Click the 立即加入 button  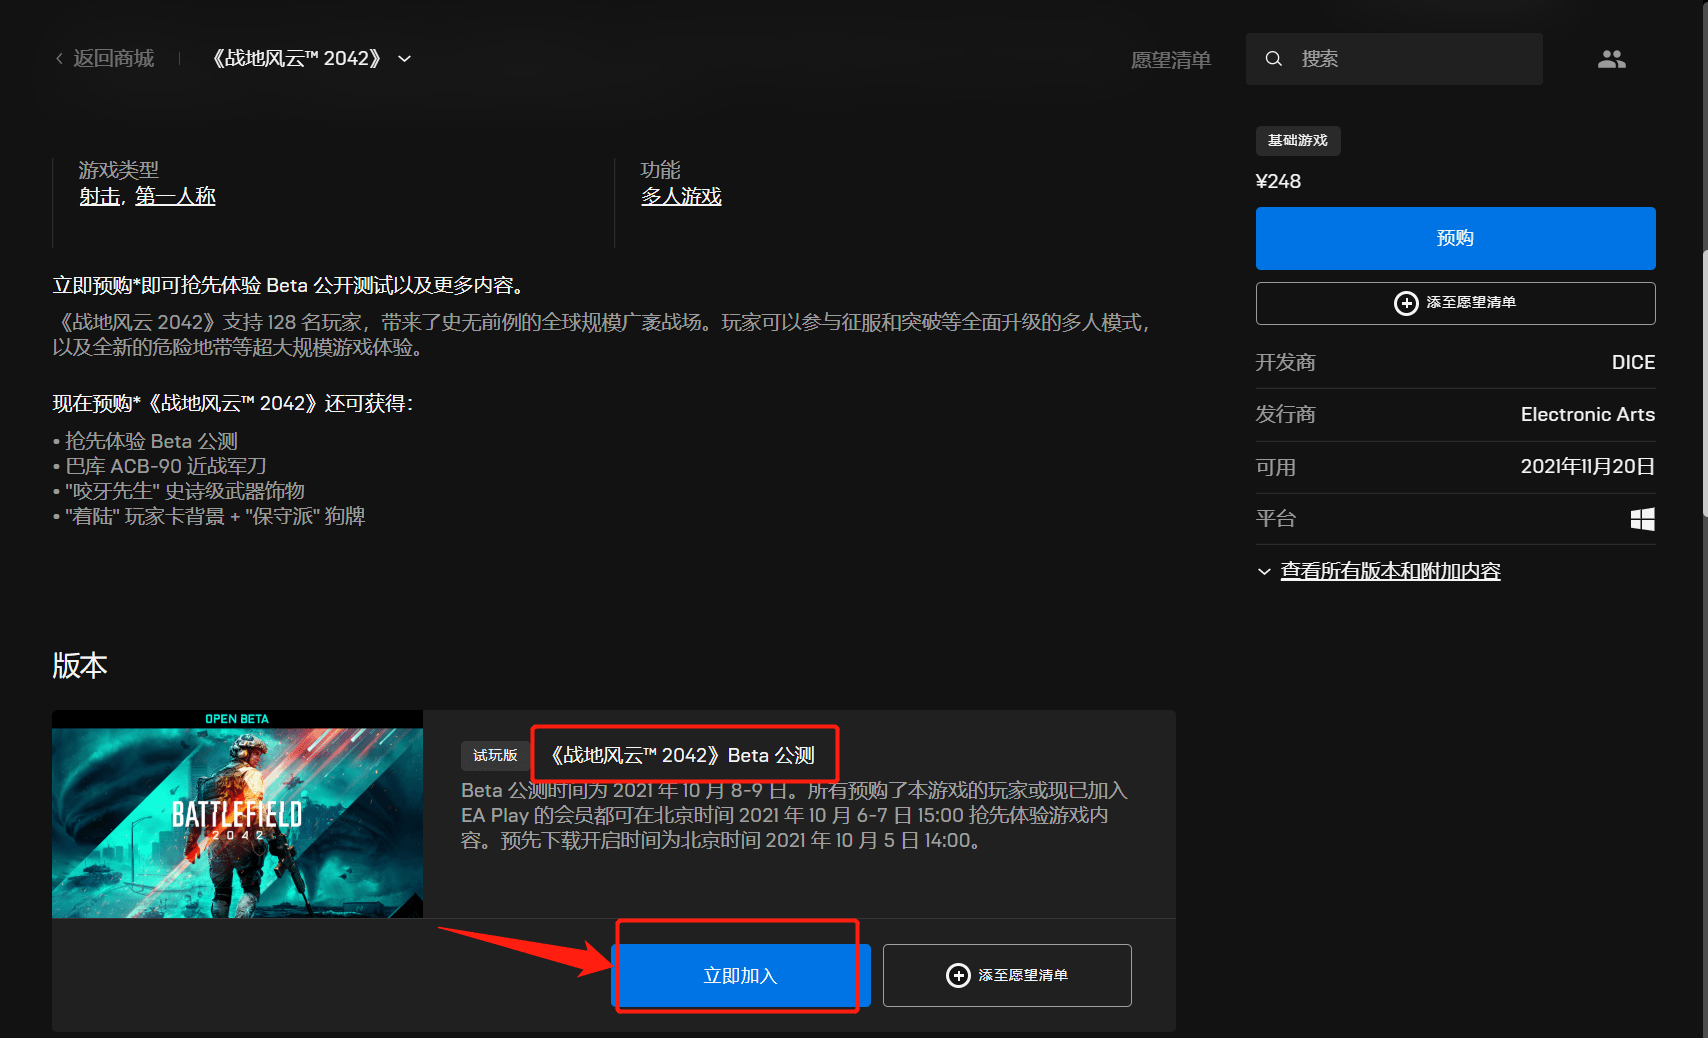740,975
